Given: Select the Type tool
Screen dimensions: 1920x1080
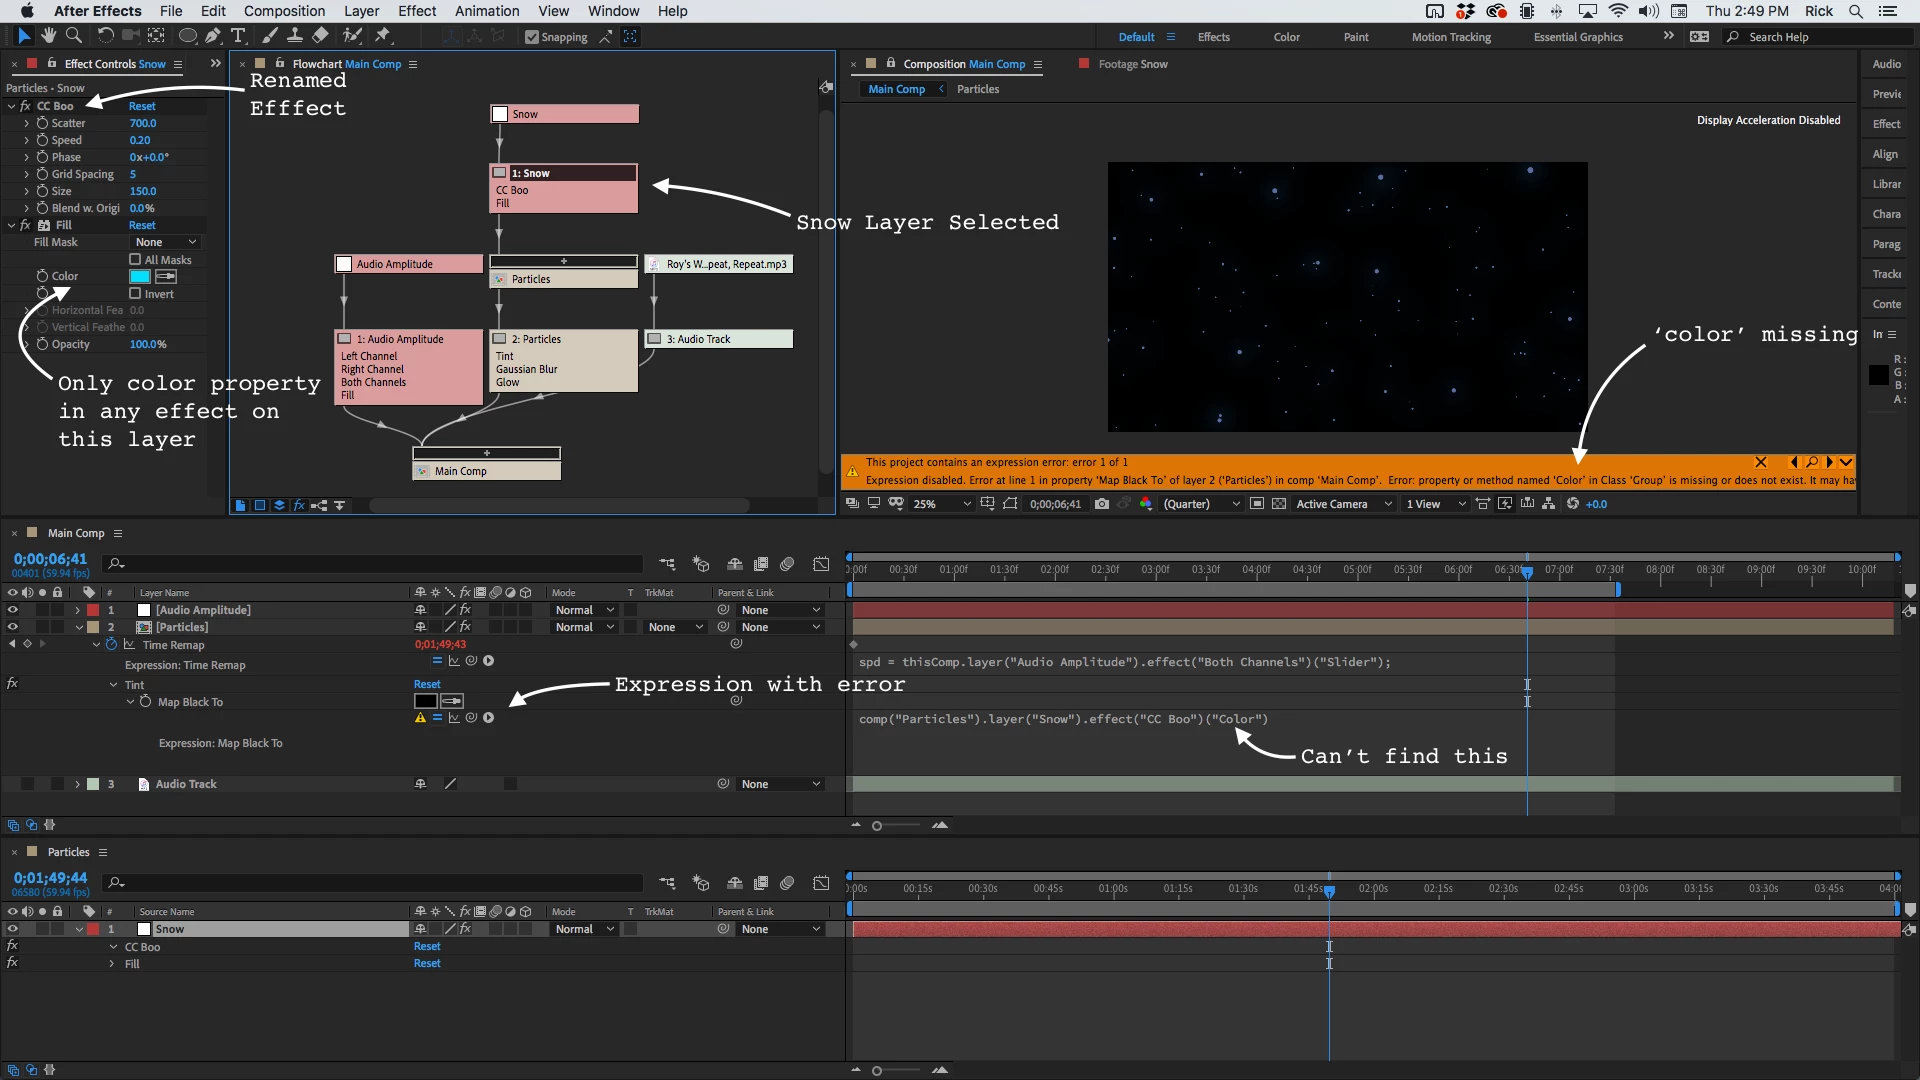Looking at the screenshot, I should (238, 36).
